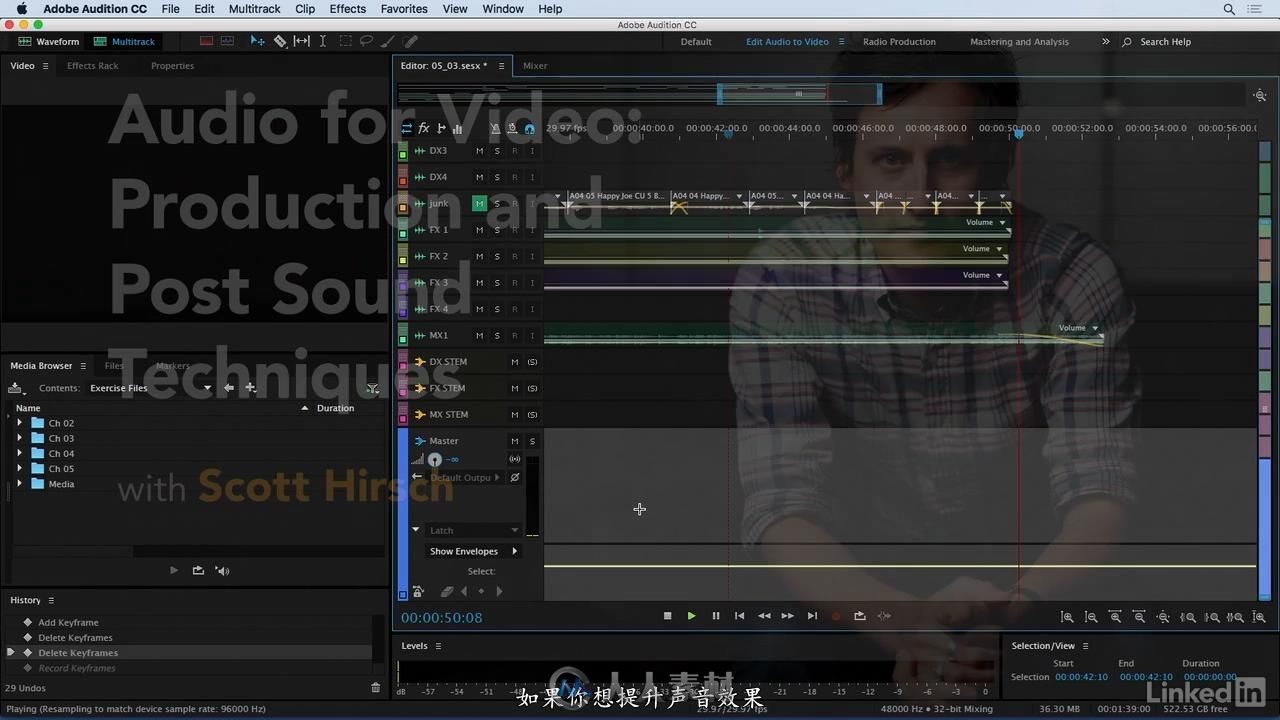The width and height of the screenshot is (1280, 720).
Task: Toggle Media Browser auto-play speaker icon
Action: (x=223, y=570)
